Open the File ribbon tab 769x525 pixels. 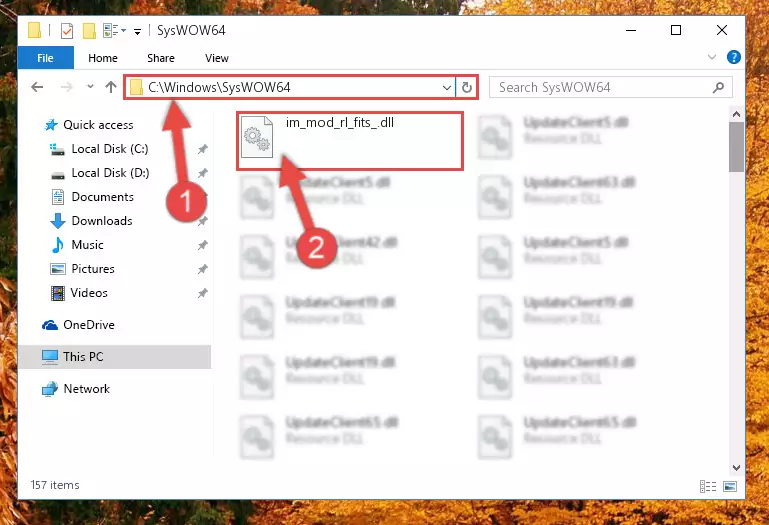point(46,58)
